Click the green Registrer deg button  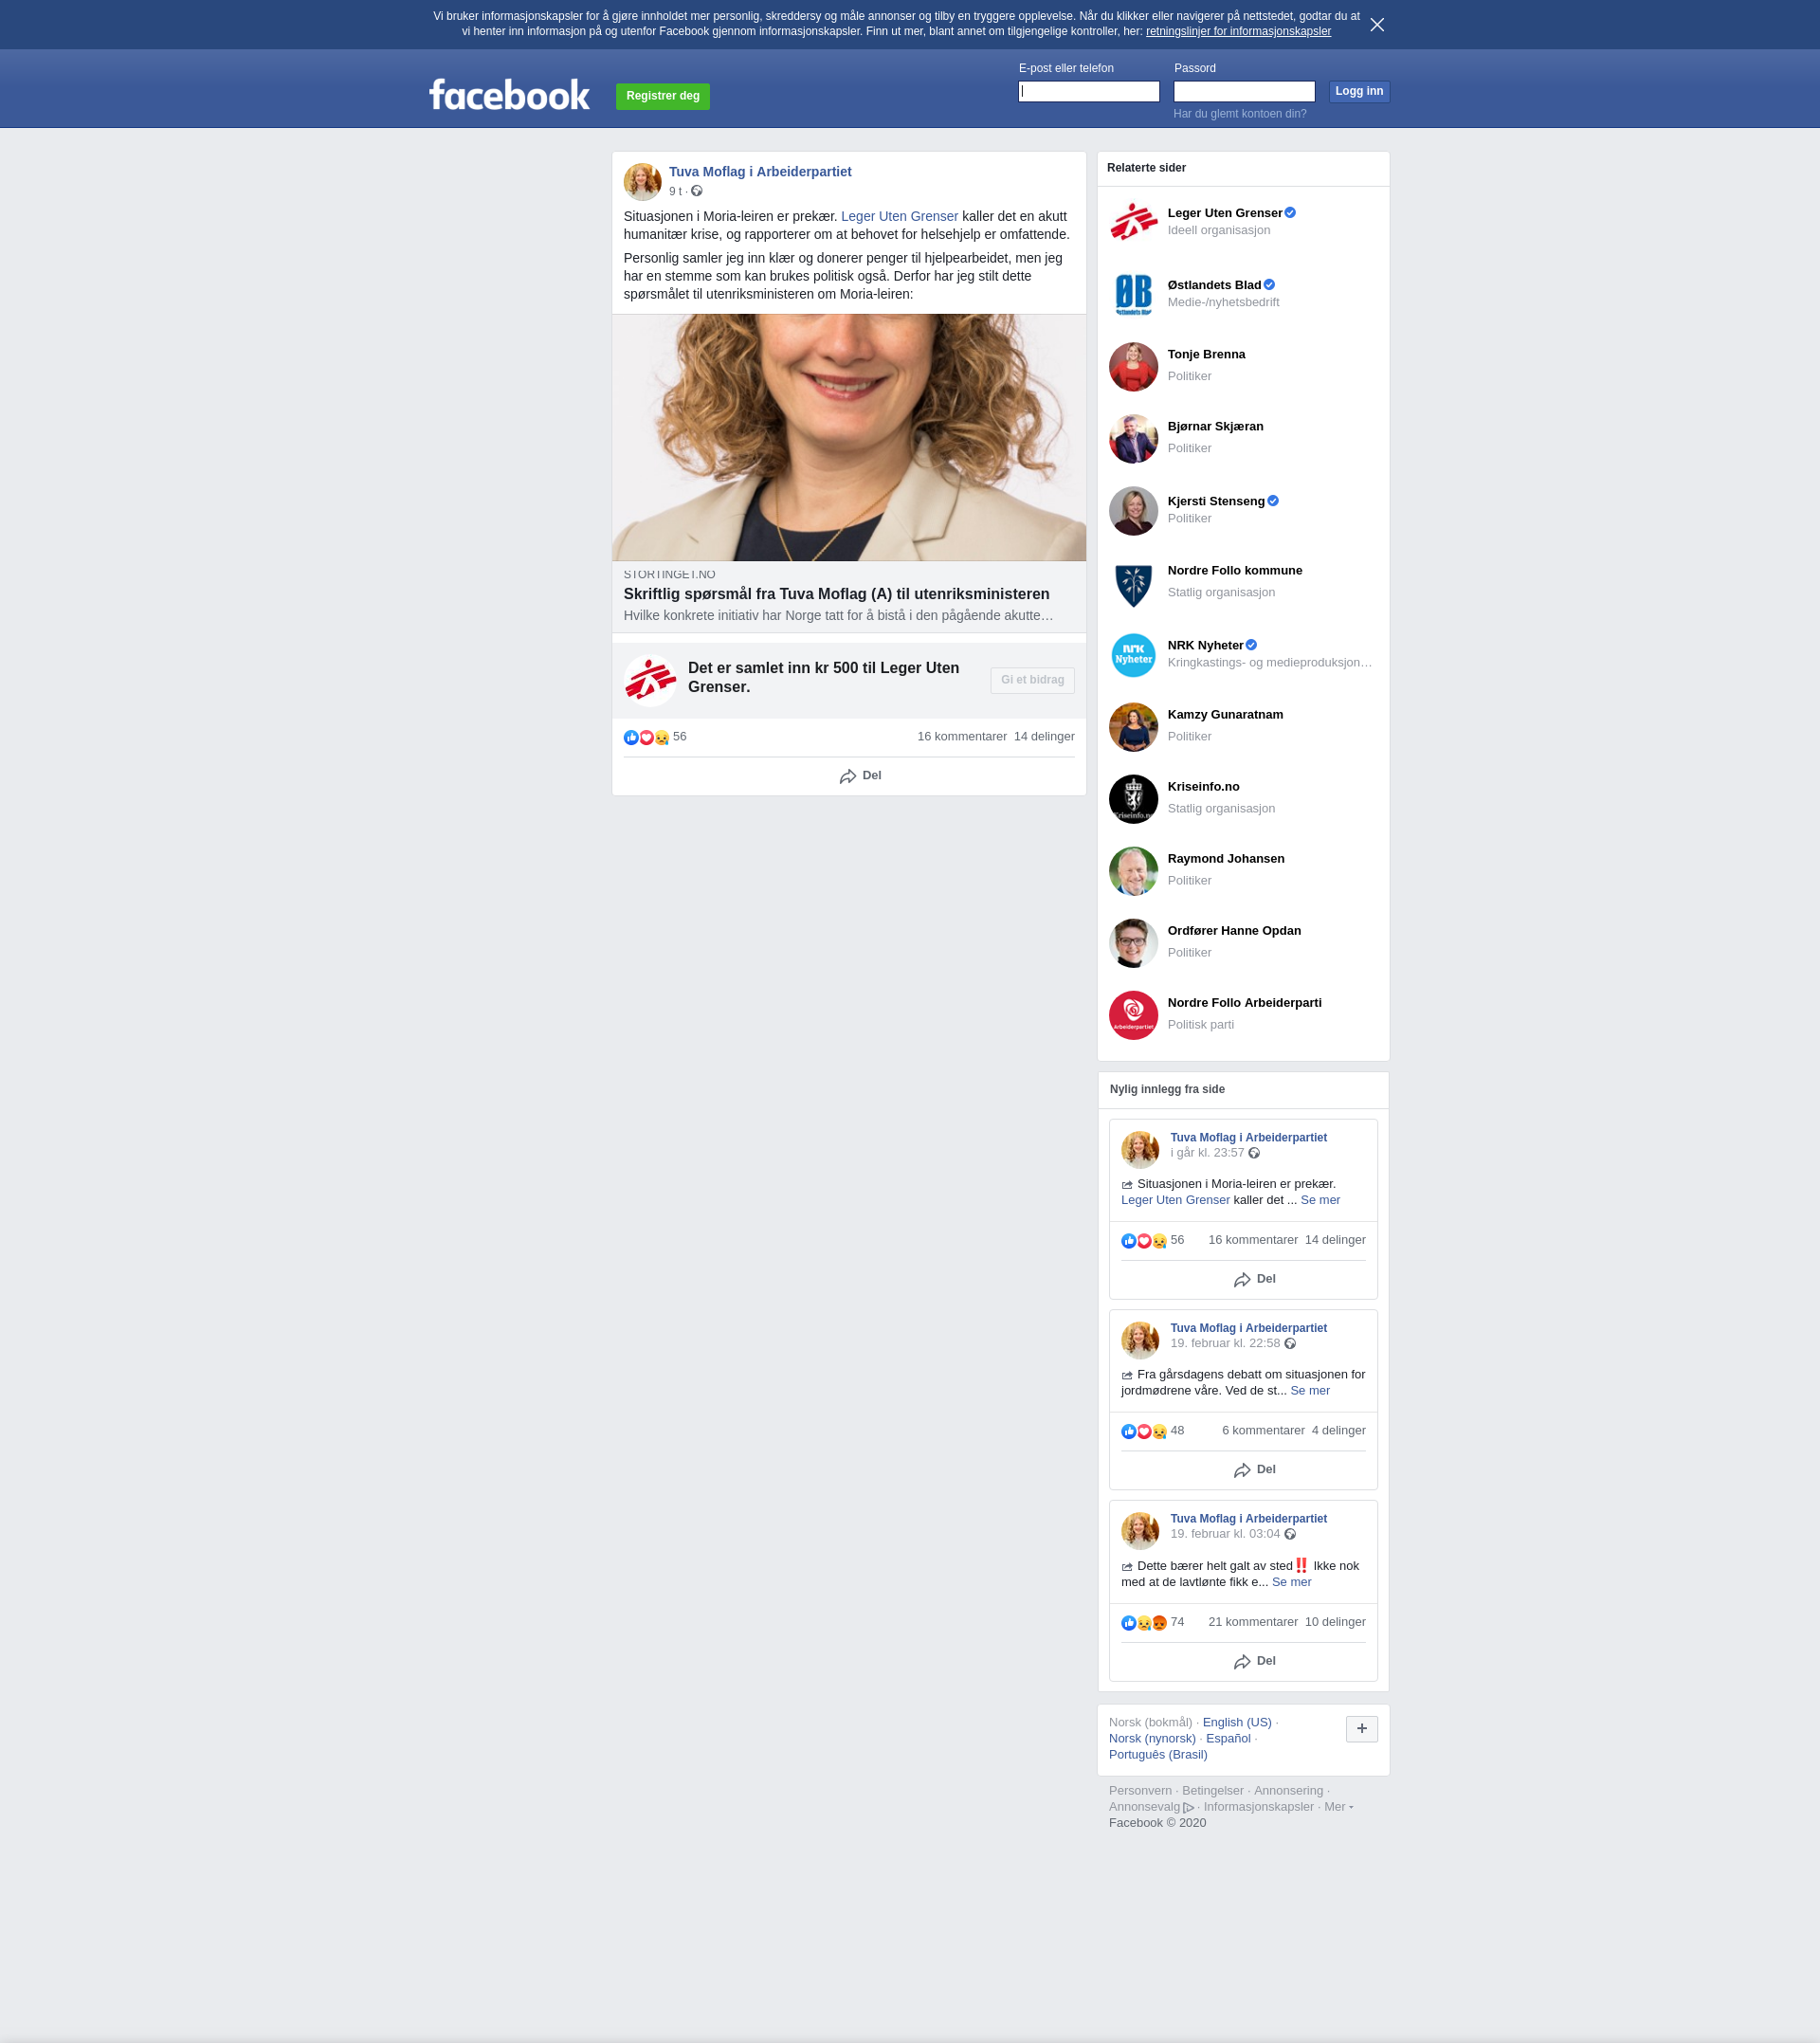[662, 96]
